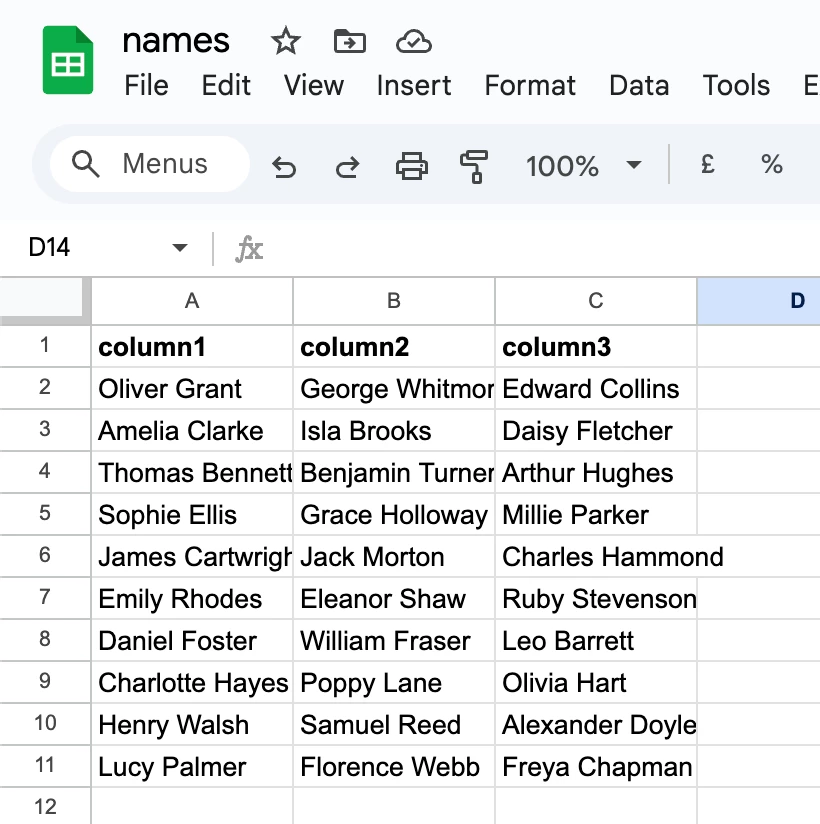Select the Amelia Clarke cell
Image resolution: width=820 pixels, height=824 pixels.
(x=192, y=430)
